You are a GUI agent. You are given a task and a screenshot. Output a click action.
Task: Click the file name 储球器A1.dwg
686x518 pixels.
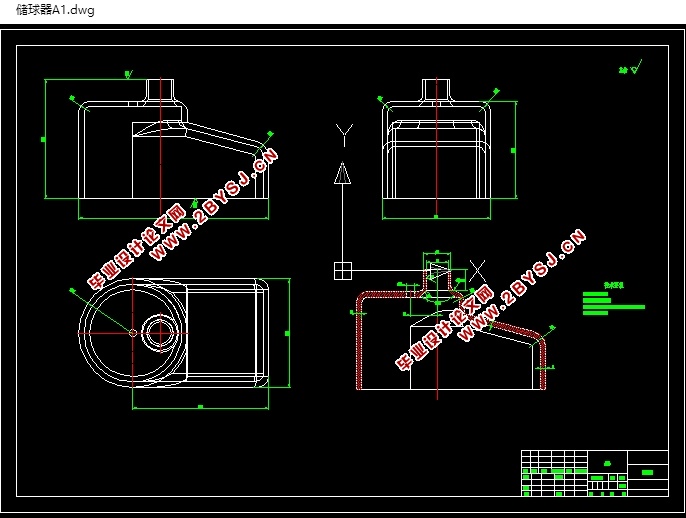click(55, 10)
